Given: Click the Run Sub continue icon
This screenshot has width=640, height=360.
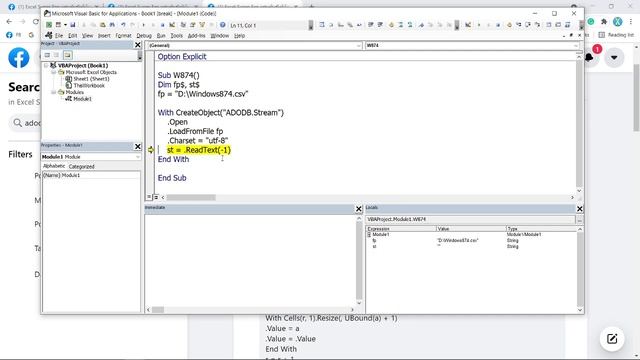Looking at the screenshot, I should (144, 25).
